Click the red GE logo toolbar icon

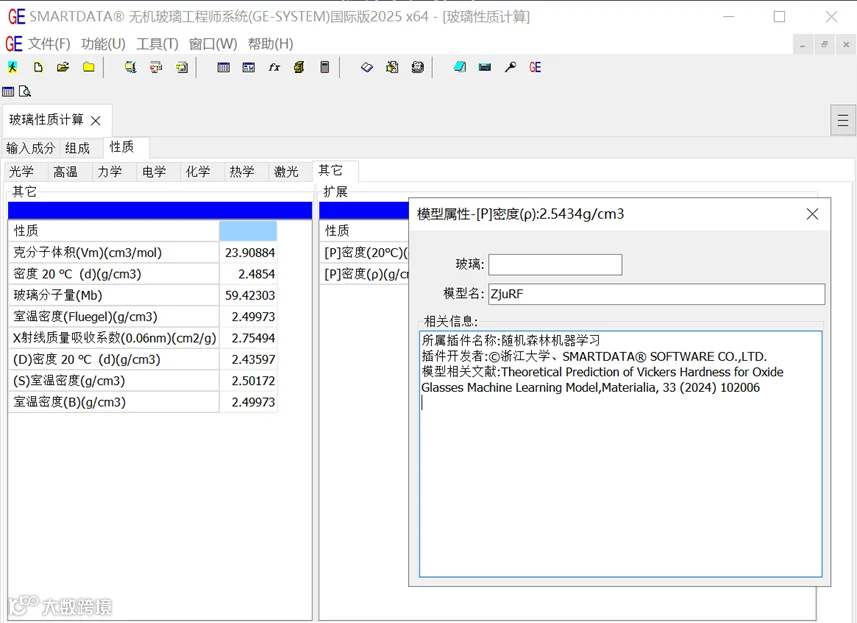[x=535, y=67]
